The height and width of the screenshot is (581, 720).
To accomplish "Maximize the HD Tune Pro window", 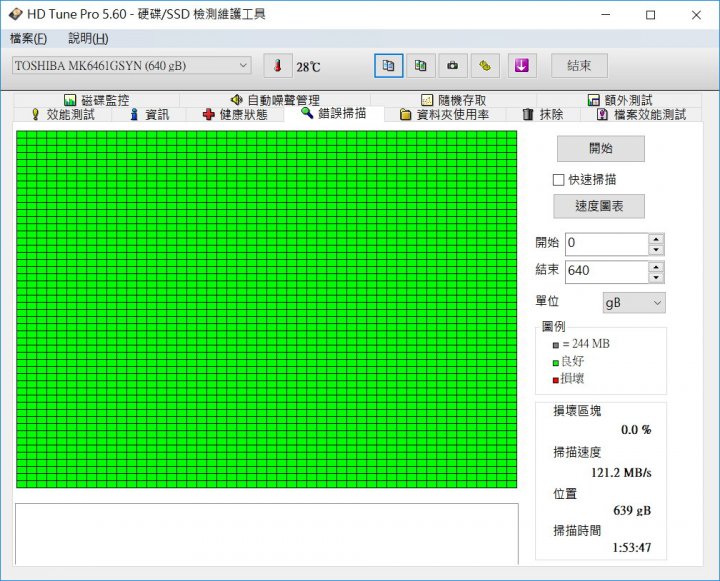I will pos(650,15).
